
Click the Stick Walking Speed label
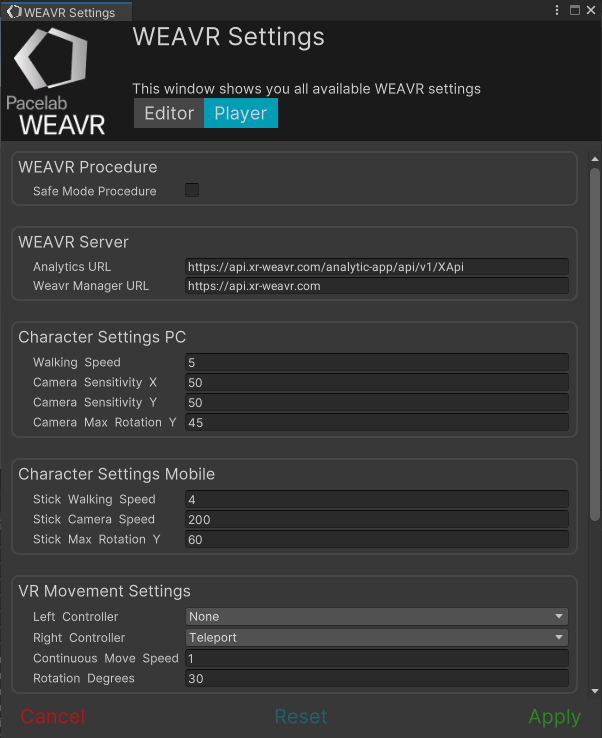pos(94,499)
